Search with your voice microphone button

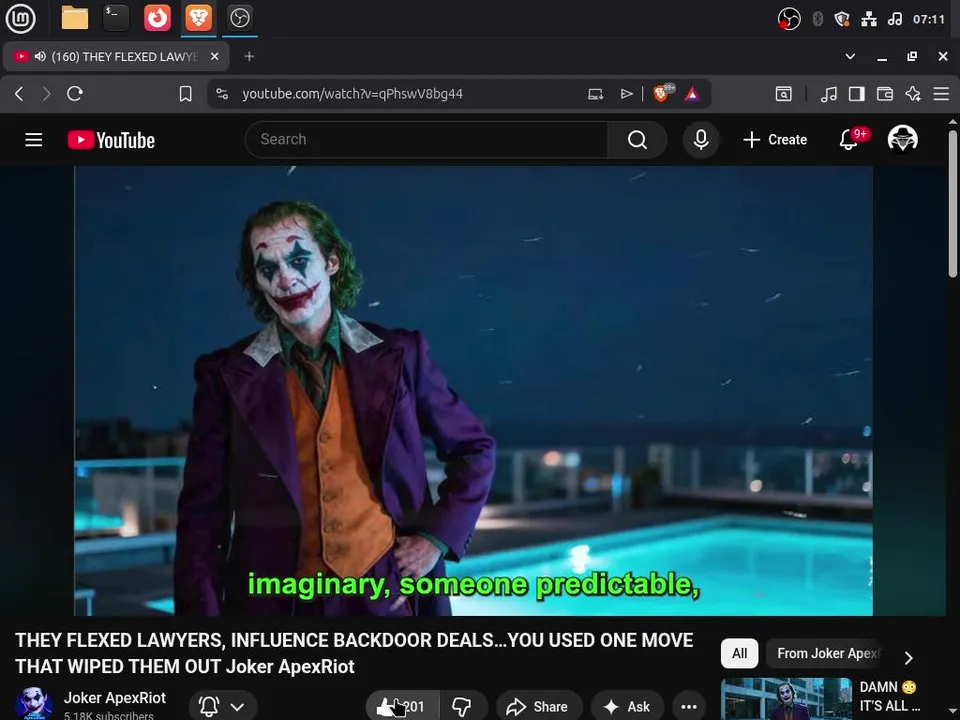tap(701, 140)
